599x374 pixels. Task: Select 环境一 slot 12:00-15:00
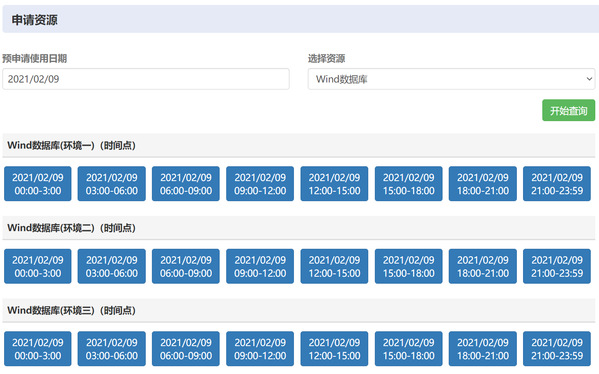(x=334, y=184)
